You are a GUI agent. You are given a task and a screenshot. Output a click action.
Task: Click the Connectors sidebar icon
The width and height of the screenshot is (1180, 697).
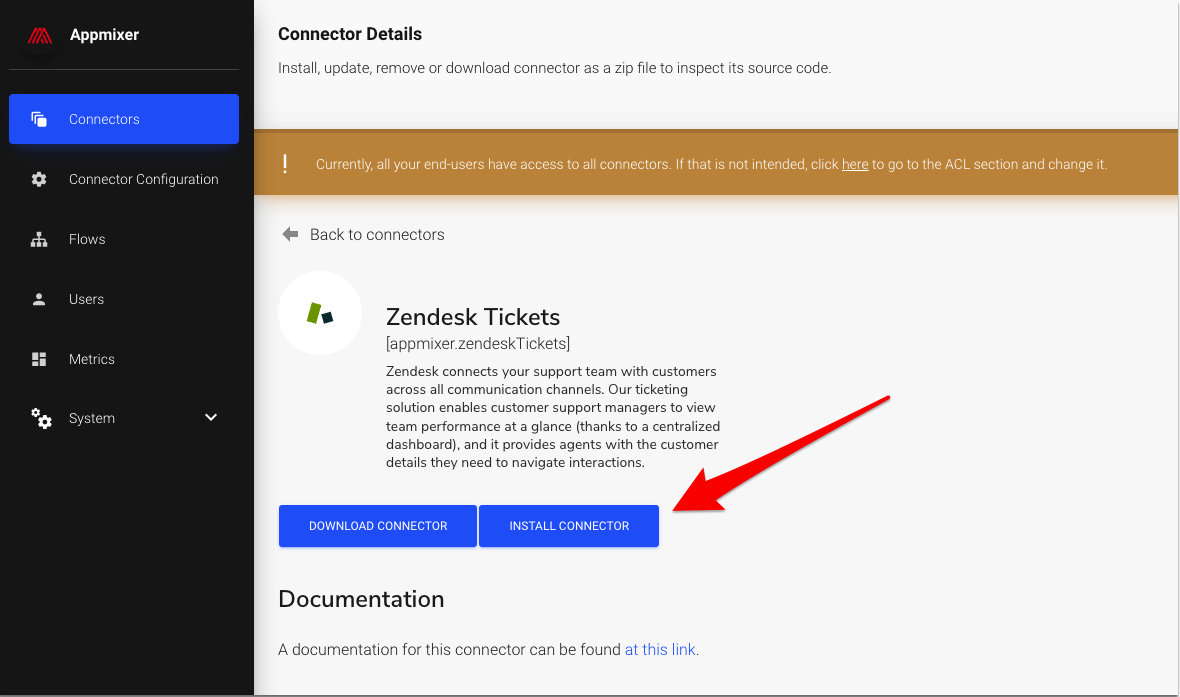(x=39, y=119)
